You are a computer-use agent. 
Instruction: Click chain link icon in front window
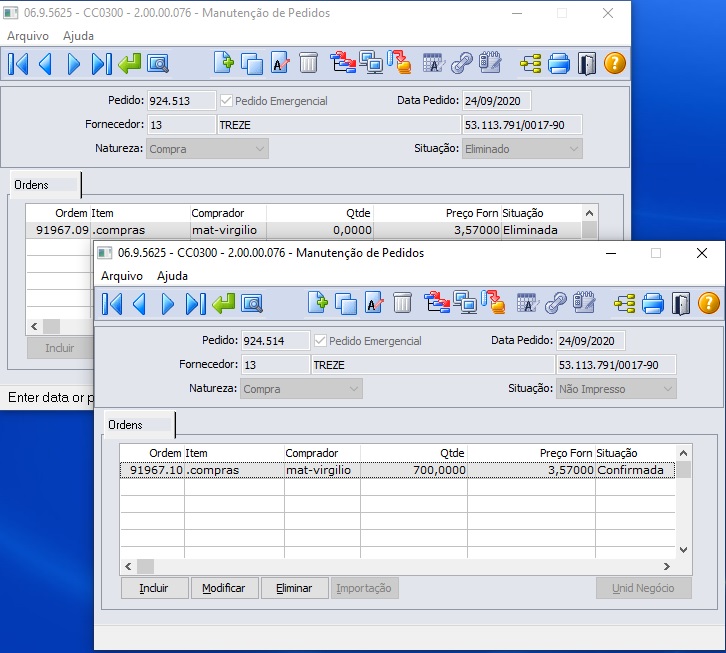click(556, 303)
